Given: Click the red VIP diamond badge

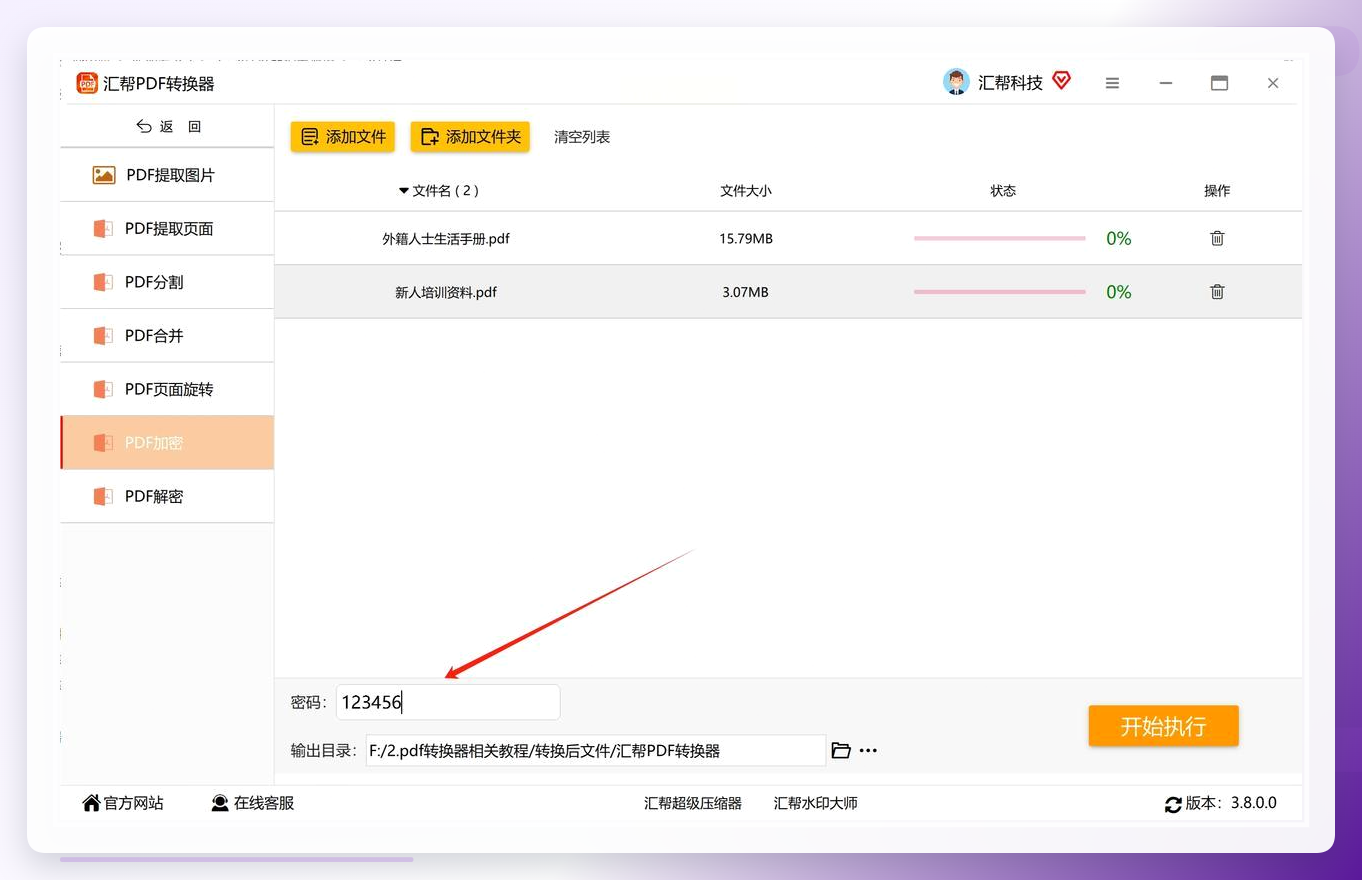Looking at the screenshot, I should 1062,80.
